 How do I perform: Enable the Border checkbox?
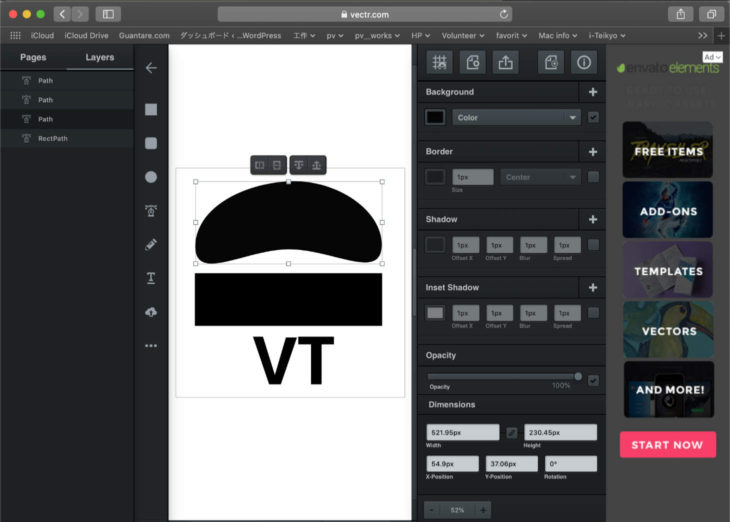(594, 177)
